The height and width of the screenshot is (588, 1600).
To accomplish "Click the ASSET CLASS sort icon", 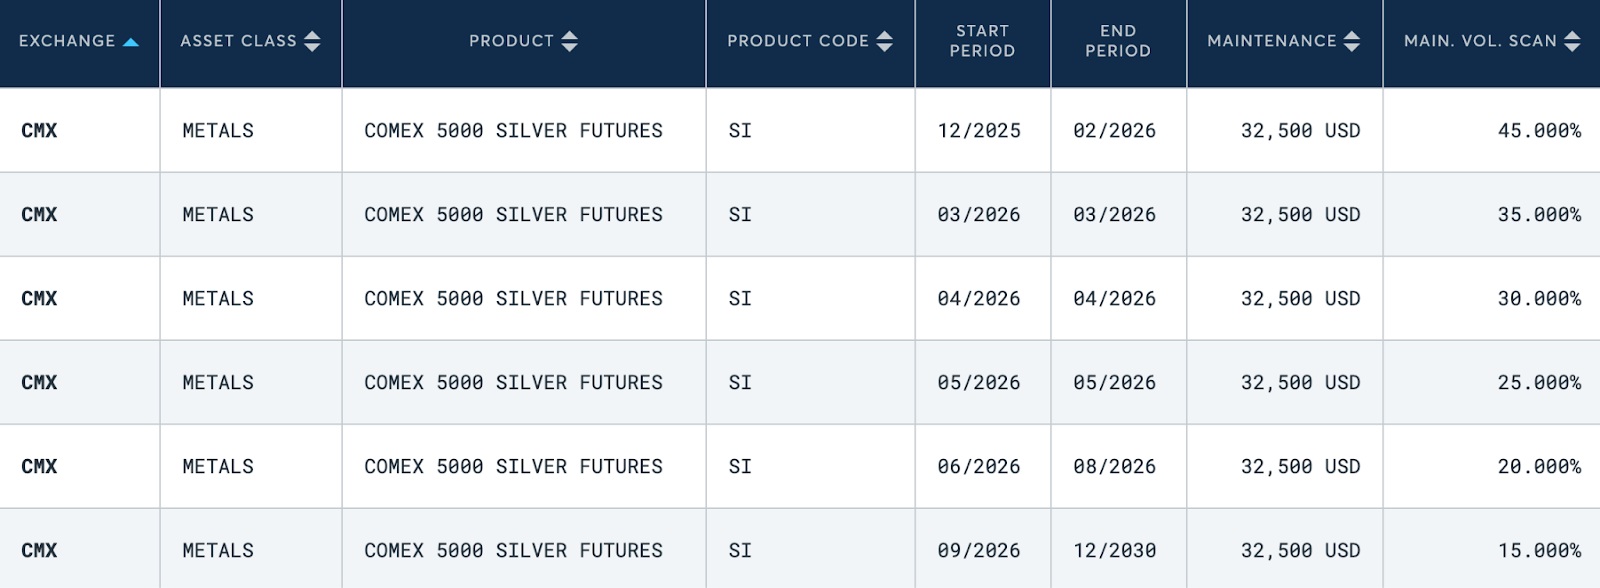I will click(x=311, y=41).
